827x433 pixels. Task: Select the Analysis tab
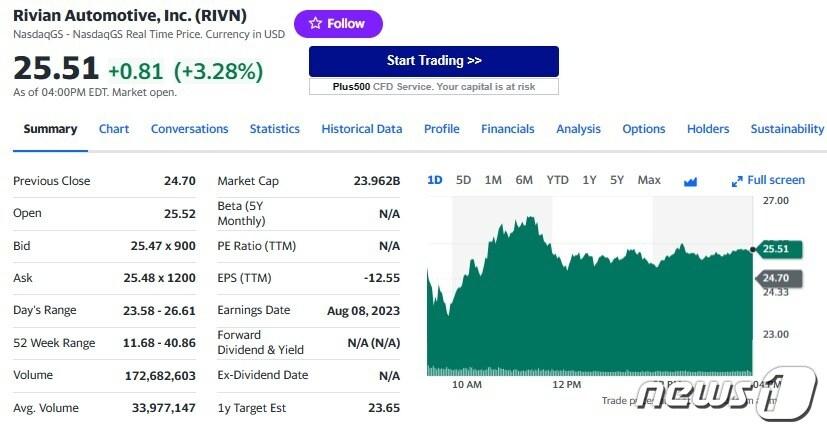[x=578, y=129]
